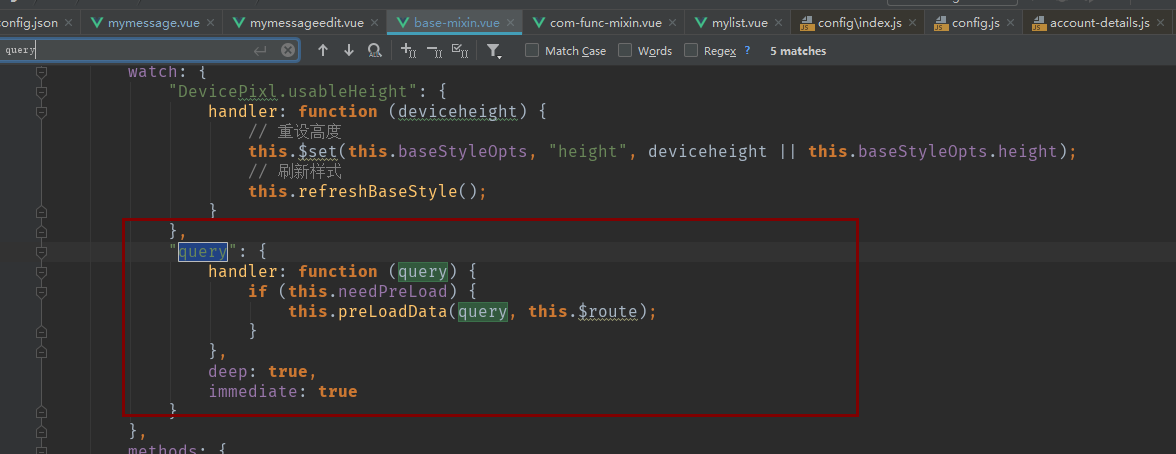Click the "deviceheight" function parameter
The width and height of the screenshot is (1176, 454).
tap(458, 112)
